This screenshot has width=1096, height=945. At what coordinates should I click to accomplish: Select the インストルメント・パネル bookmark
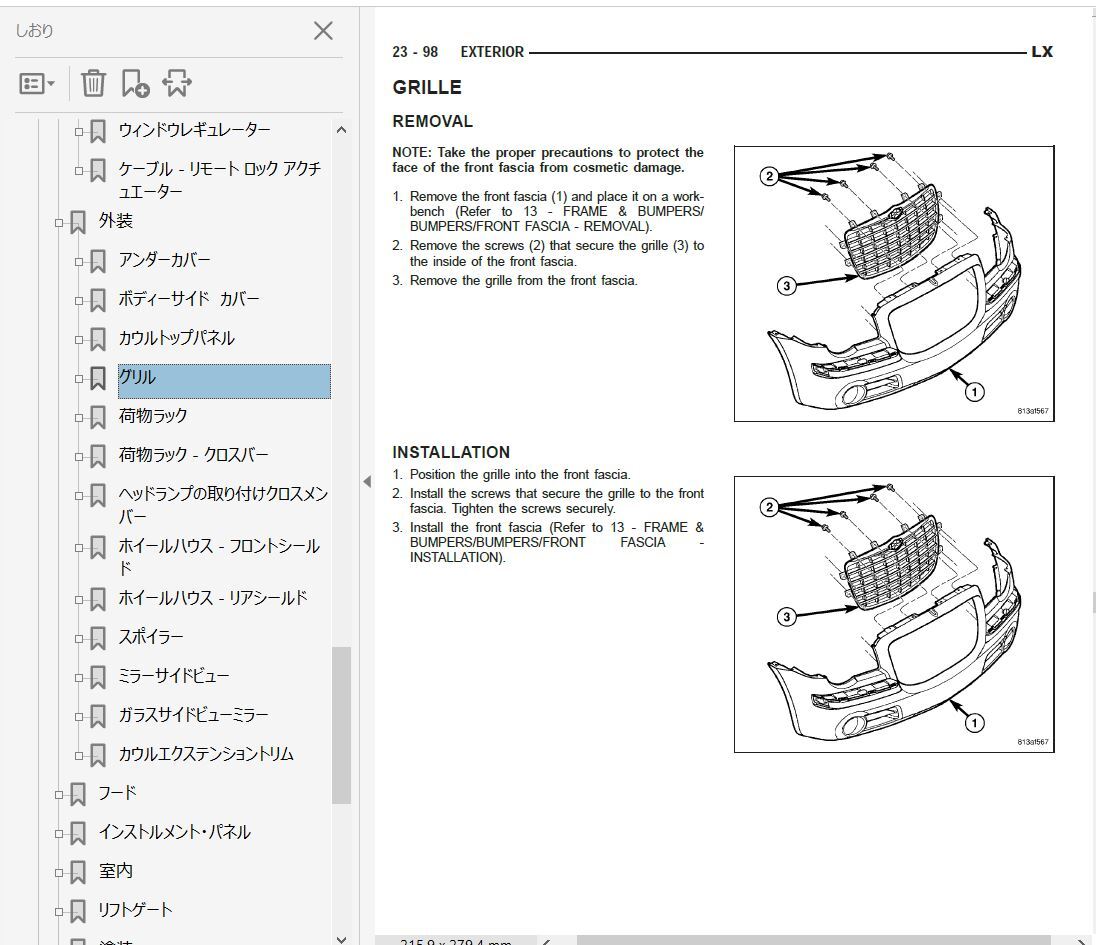tap(175, 832)
